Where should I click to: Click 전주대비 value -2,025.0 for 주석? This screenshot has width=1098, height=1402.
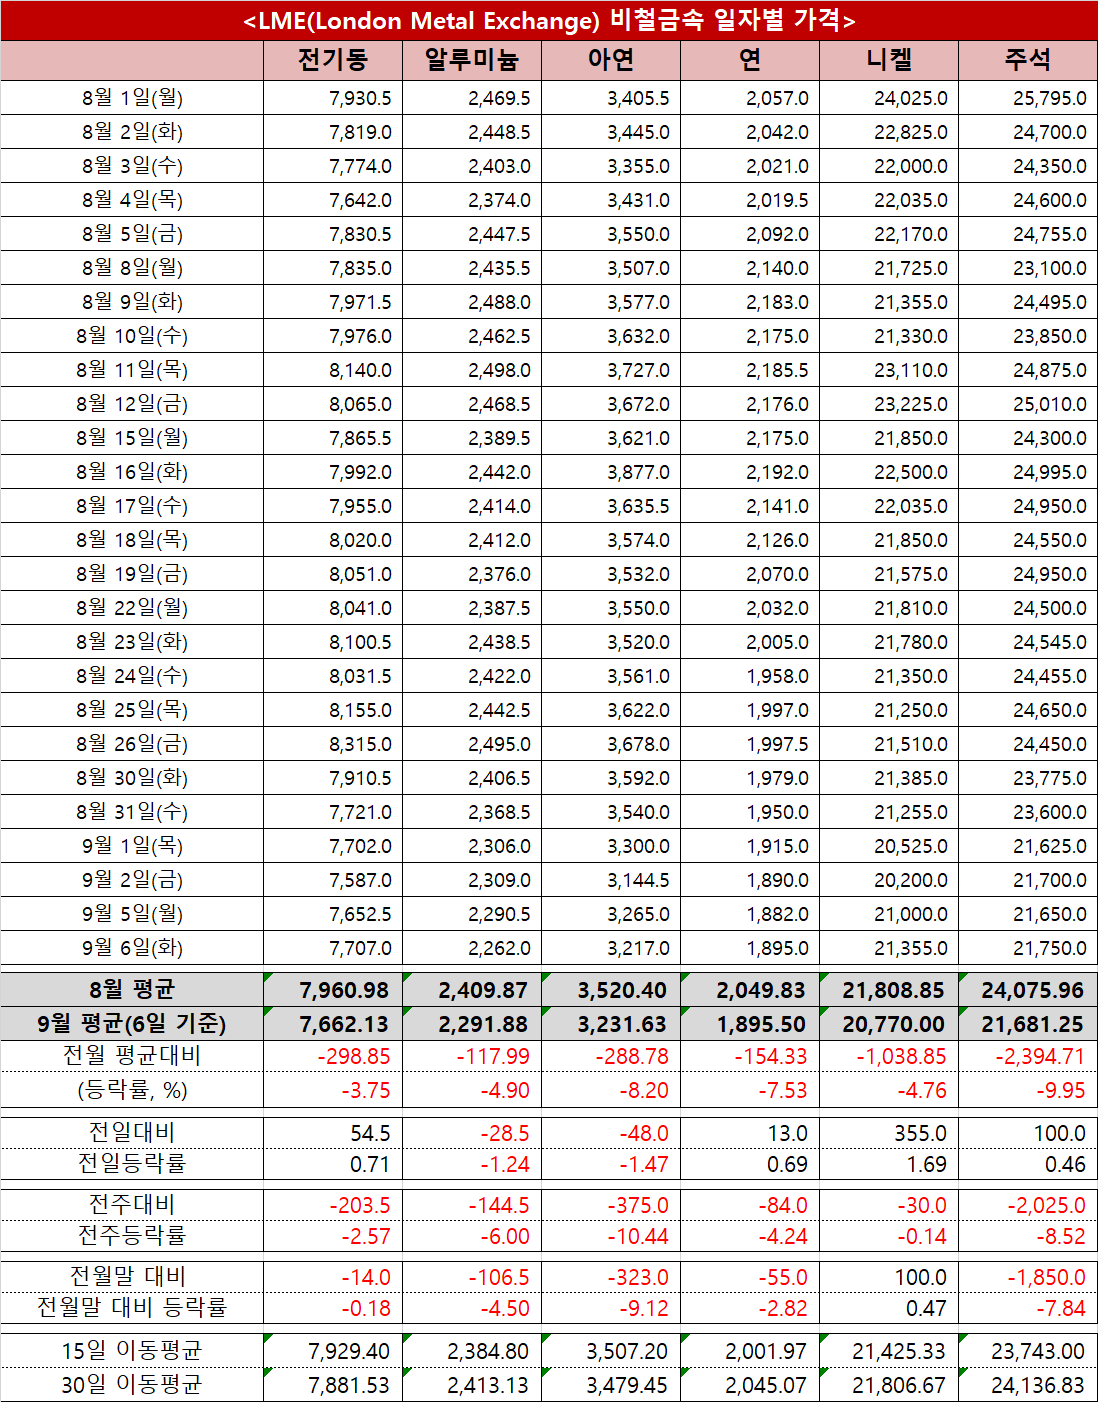[x=1046, y=1205]
